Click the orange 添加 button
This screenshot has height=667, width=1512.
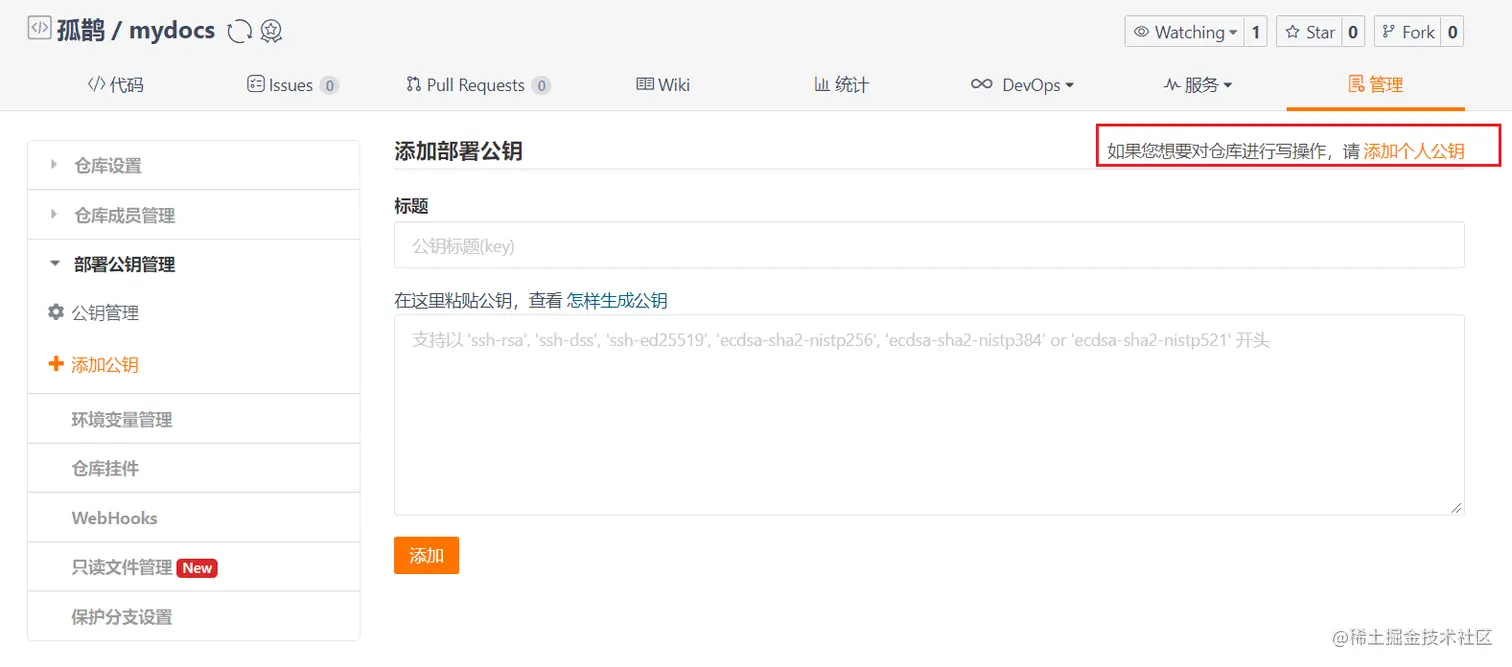[426, 555]
